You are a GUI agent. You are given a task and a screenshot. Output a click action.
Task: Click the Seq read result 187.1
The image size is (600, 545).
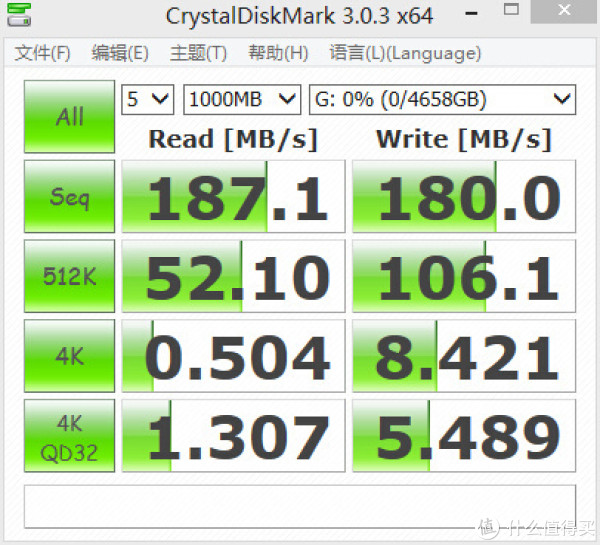coord(233,196)
